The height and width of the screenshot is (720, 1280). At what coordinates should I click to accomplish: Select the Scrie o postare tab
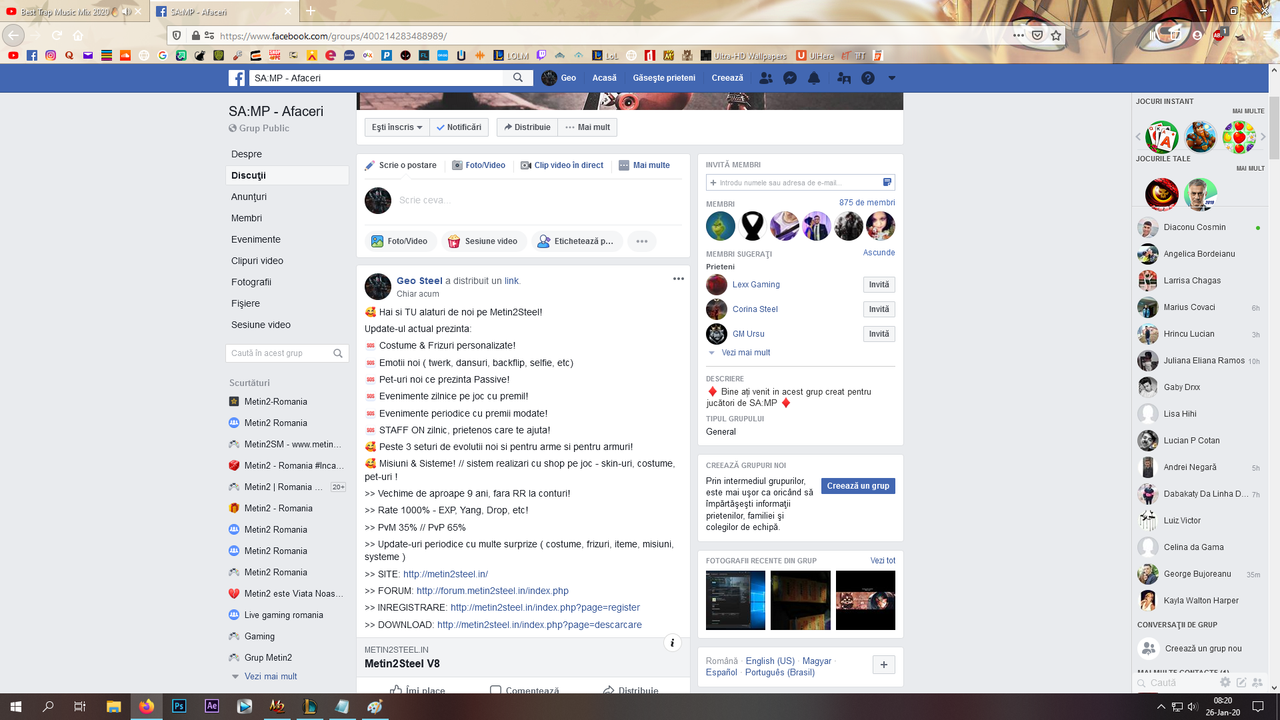coord(400,165)
